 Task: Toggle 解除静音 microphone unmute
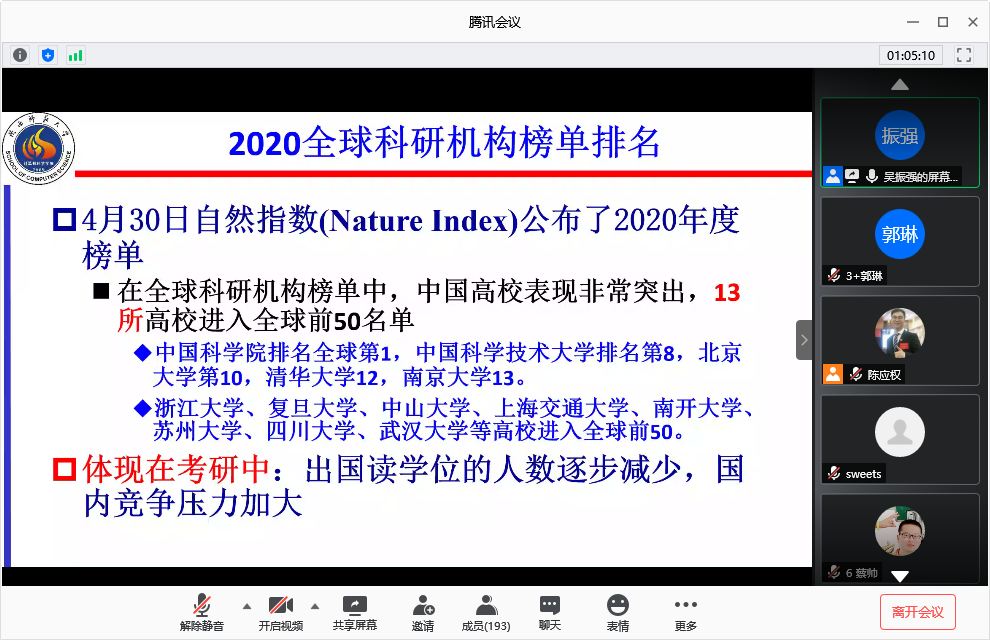click(202, 612)
